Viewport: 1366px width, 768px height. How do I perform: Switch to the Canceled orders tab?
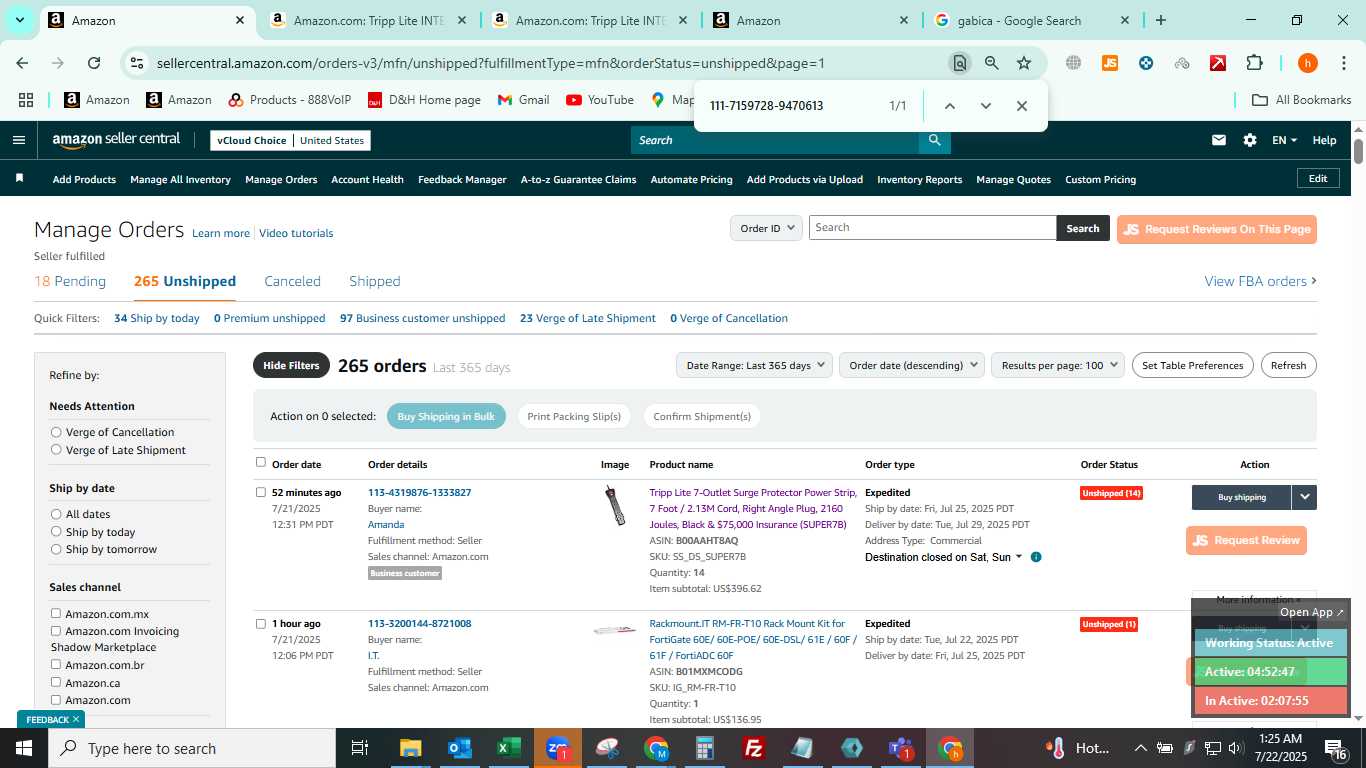(292, 281)
